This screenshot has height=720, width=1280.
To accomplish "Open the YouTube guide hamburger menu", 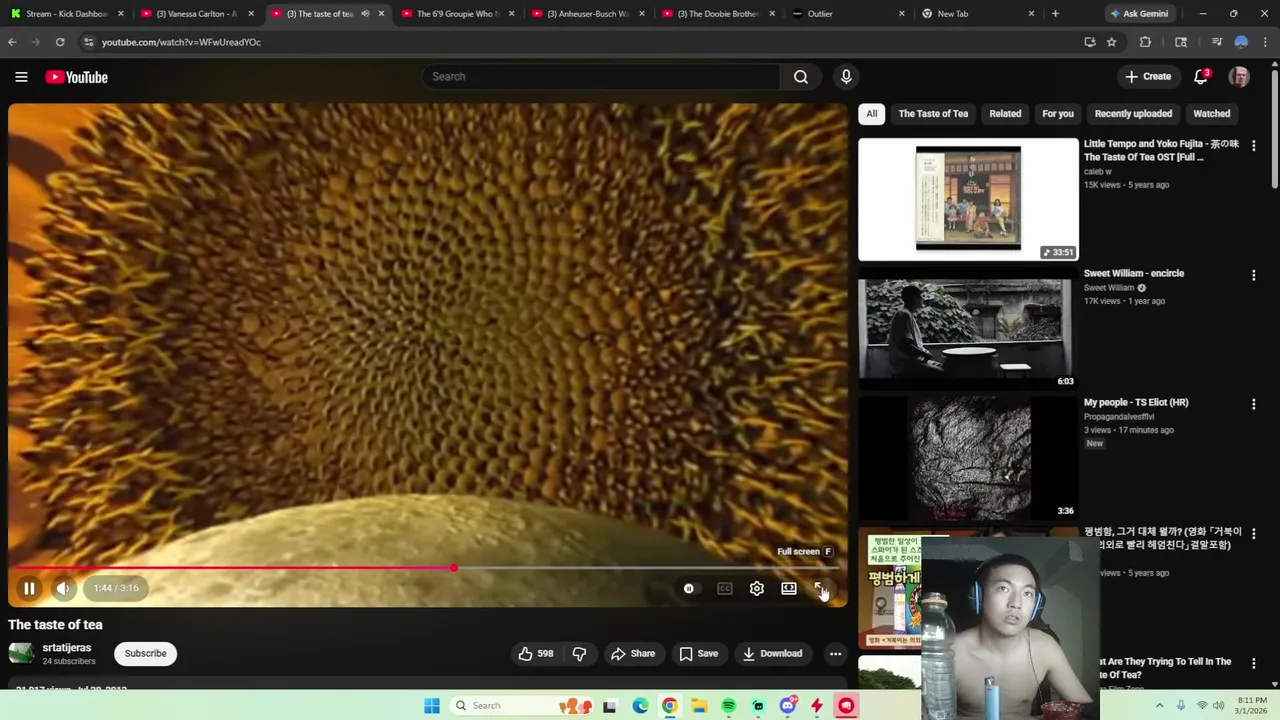I will pyautogui.click(x=21, y=77).
